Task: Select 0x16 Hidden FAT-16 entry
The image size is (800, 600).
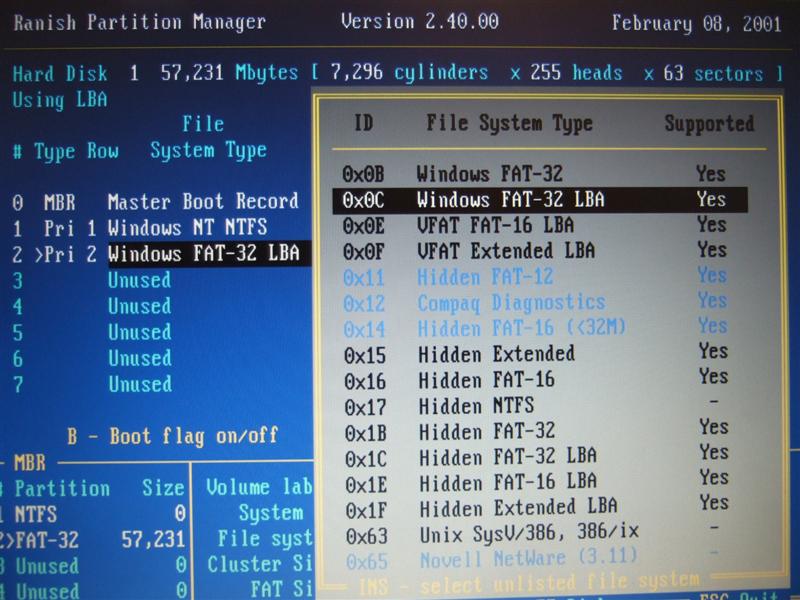Action: pos(535,380)
